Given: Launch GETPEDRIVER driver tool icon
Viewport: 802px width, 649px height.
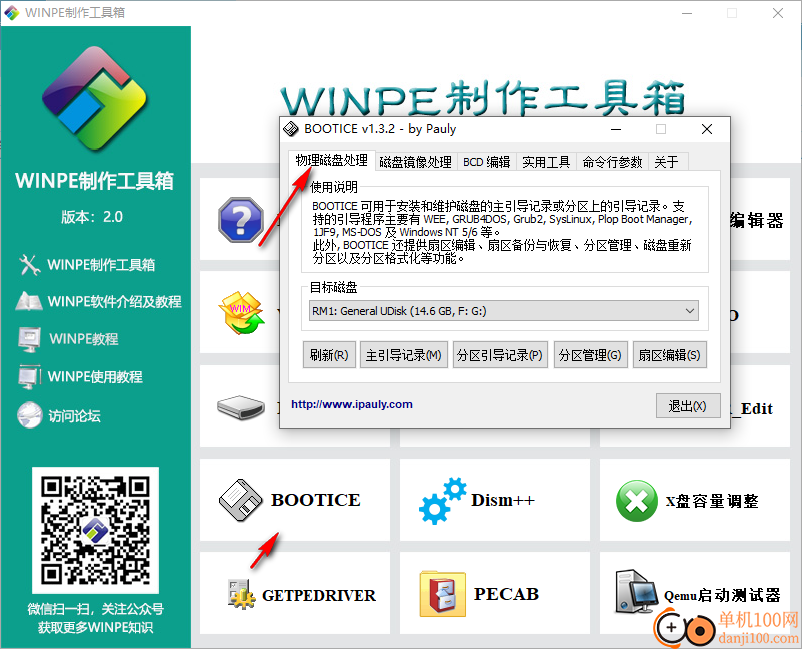Looking at the screenshot, I should pyautogui.click(x=241, y=594).
